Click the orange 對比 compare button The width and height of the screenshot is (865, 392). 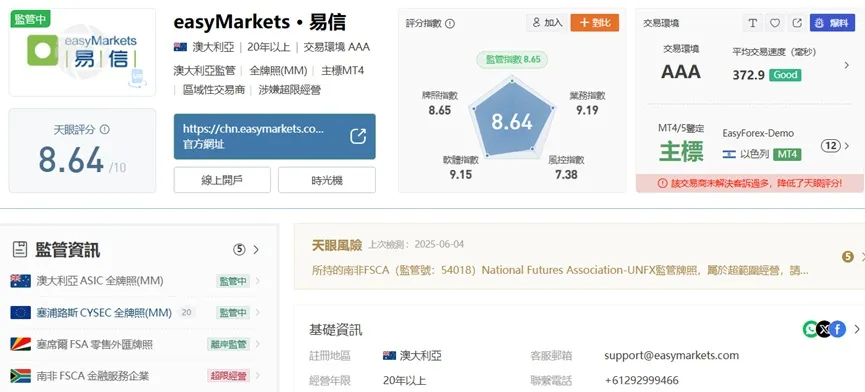(x=595, y=23)
